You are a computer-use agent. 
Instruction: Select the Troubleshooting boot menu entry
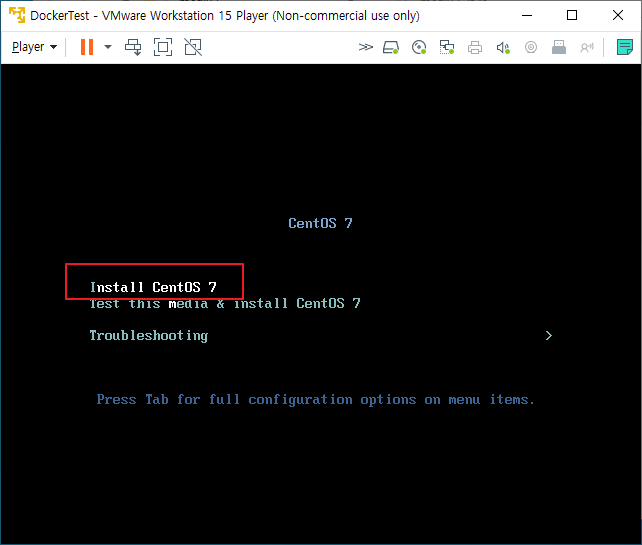pyautogui.click(x=149, y=335)
